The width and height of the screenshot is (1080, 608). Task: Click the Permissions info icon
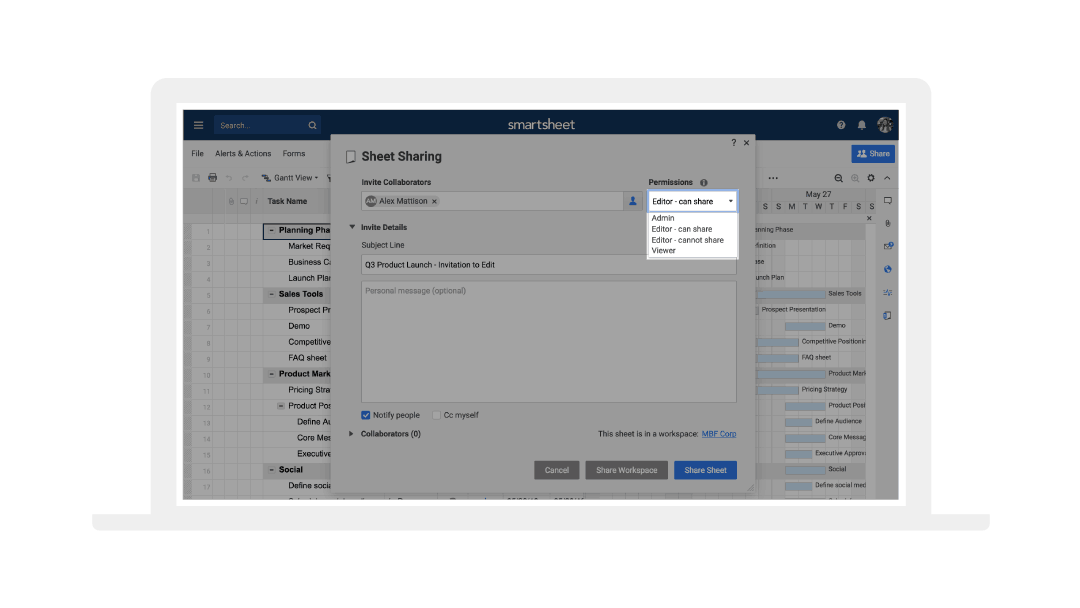[x=703, y=182]
